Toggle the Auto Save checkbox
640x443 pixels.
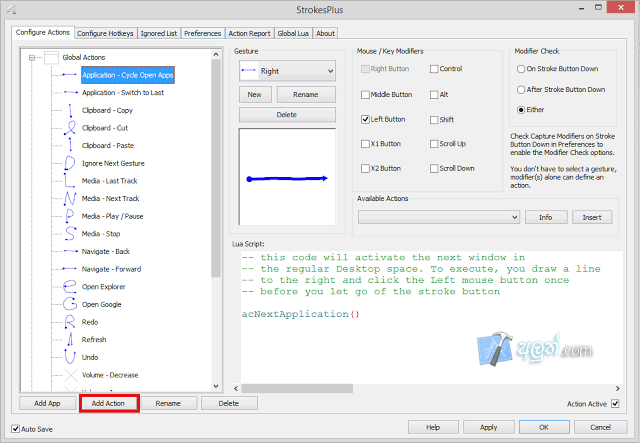tap(16, 429)
